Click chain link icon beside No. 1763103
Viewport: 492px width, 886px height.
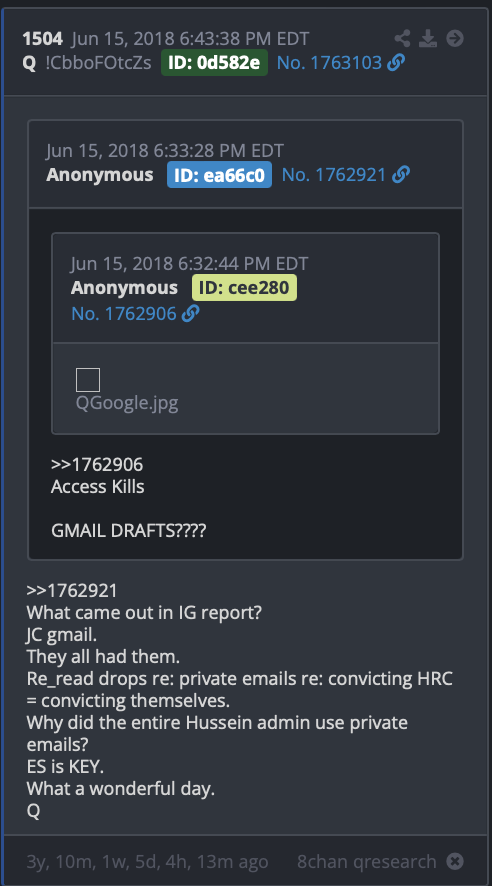[x=396, y=63]
